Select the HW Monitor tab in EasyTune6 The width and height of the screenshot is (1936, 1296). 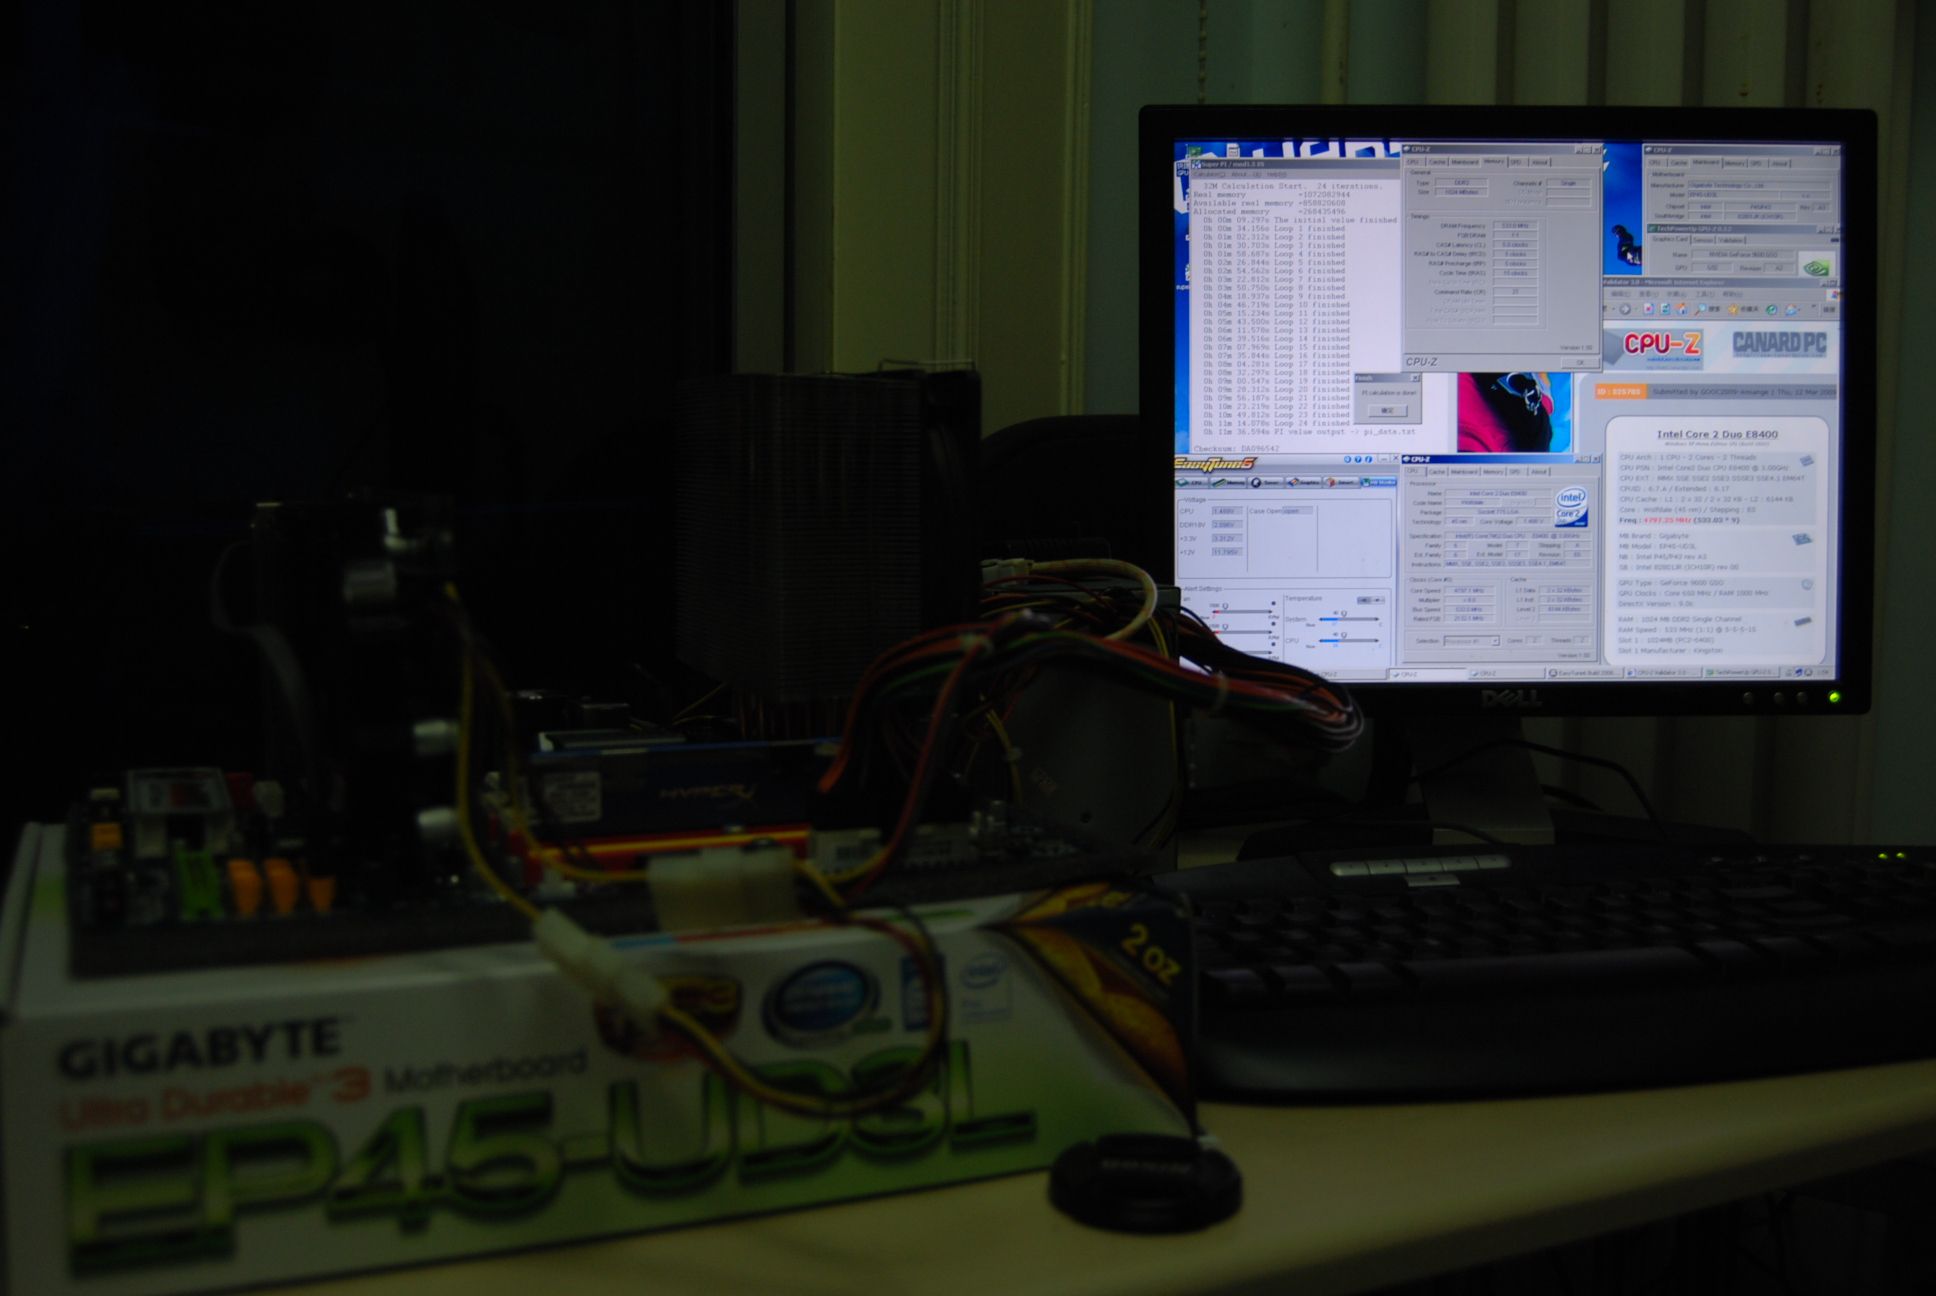click(x=1378, y=482)
